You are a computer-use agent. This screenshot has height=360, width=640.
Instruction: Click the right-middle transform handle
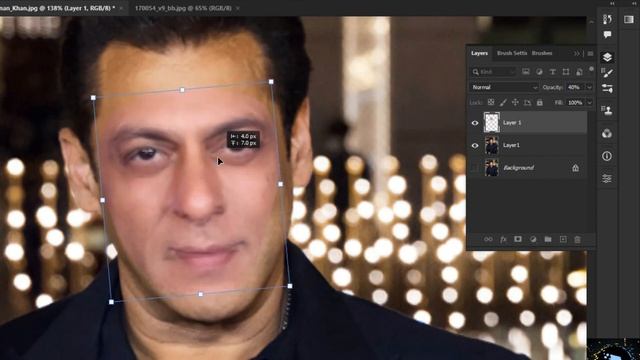tap(280, 184)
